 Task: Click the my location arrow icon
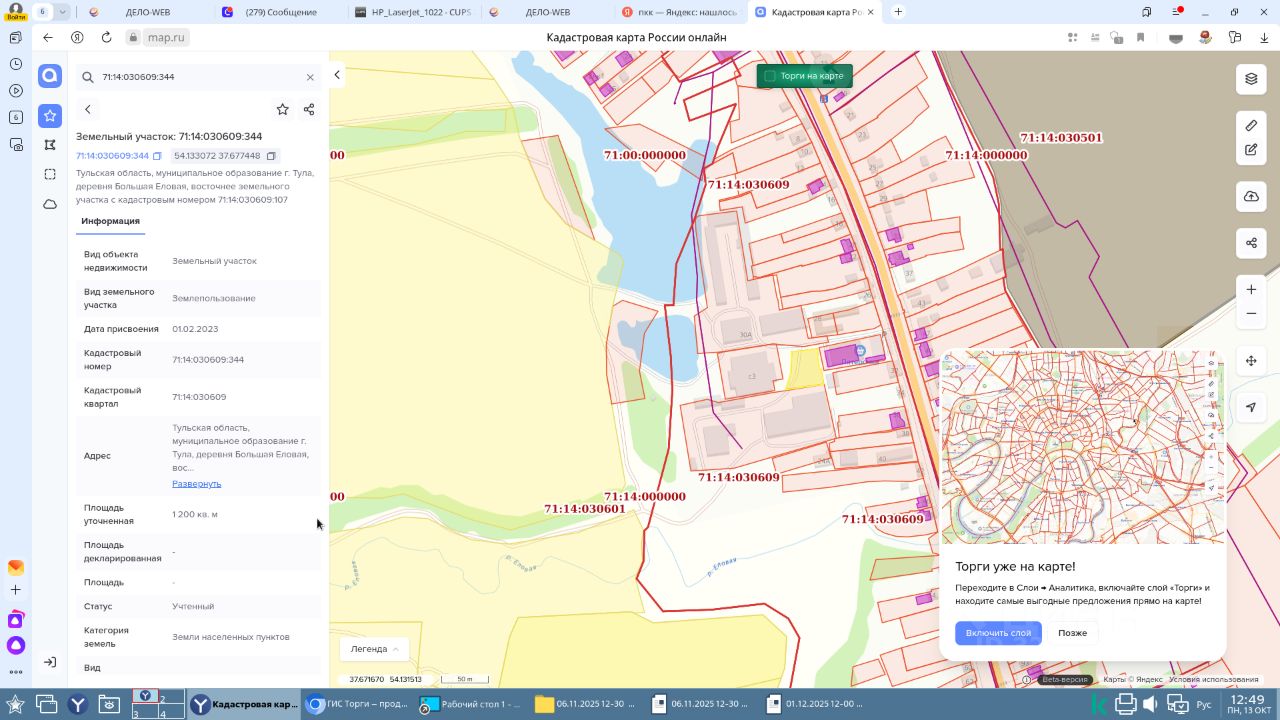tap(1251, 407)
